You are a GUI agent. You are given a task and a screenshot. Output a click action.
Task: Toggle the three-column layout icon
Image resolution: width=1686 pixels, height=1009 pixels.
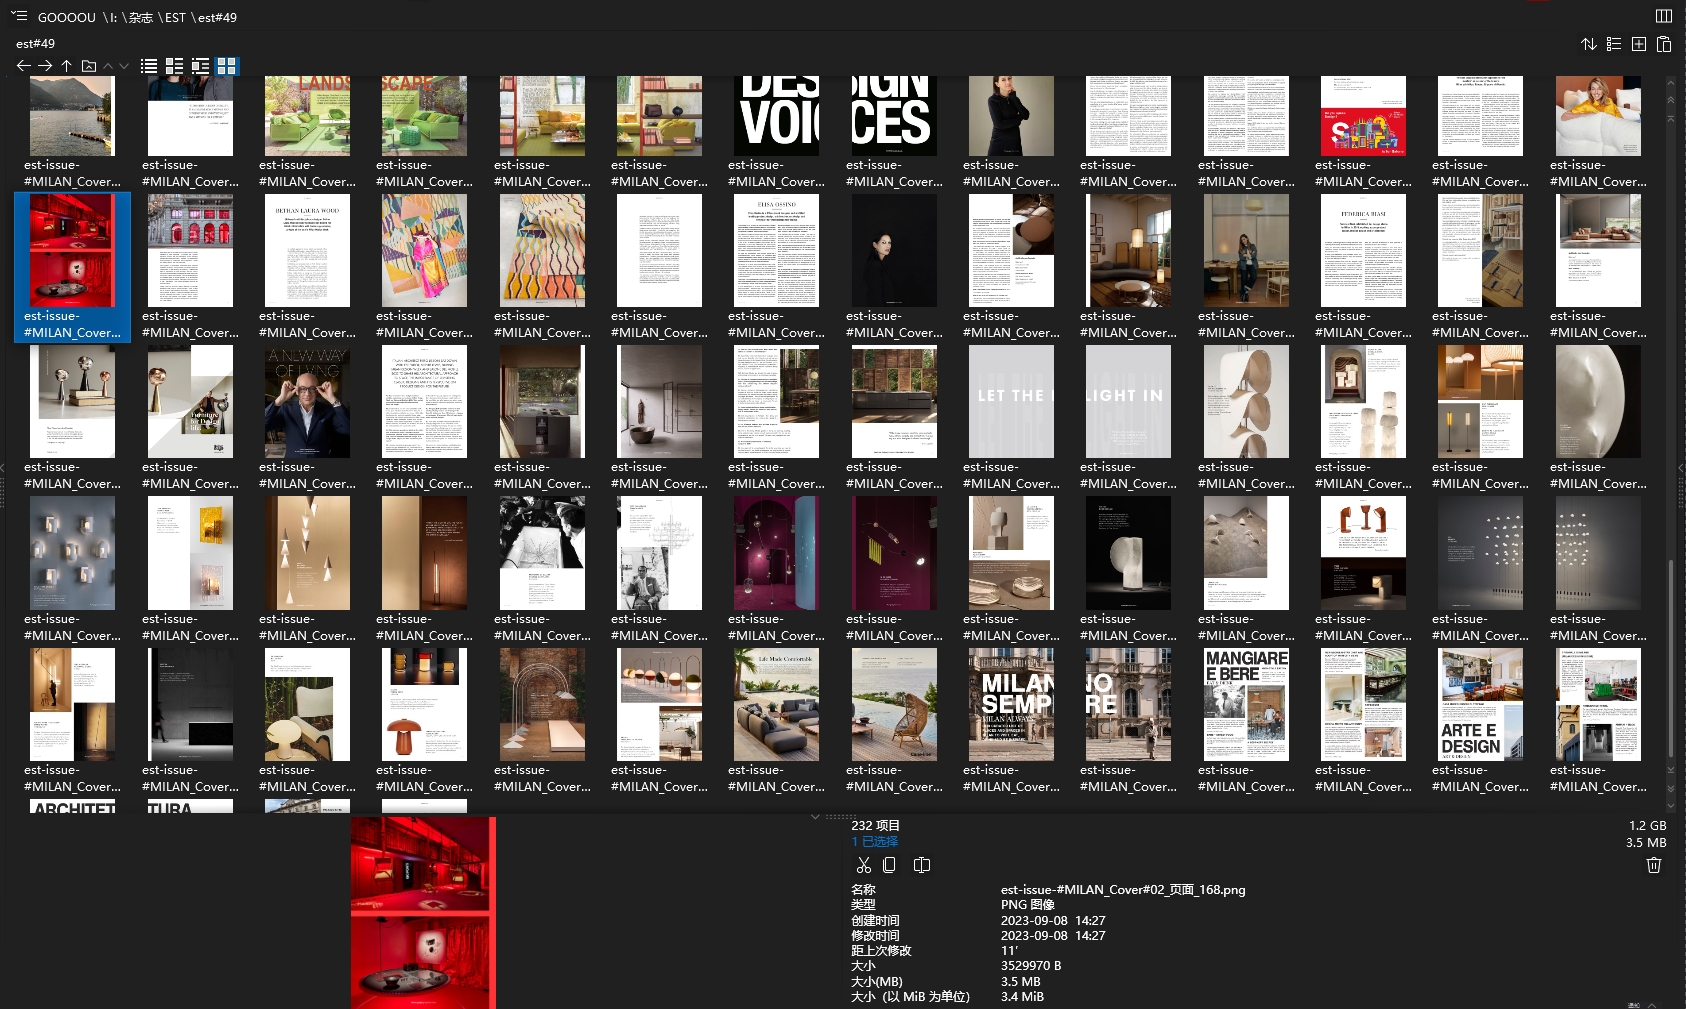[x=1664, y=16]
